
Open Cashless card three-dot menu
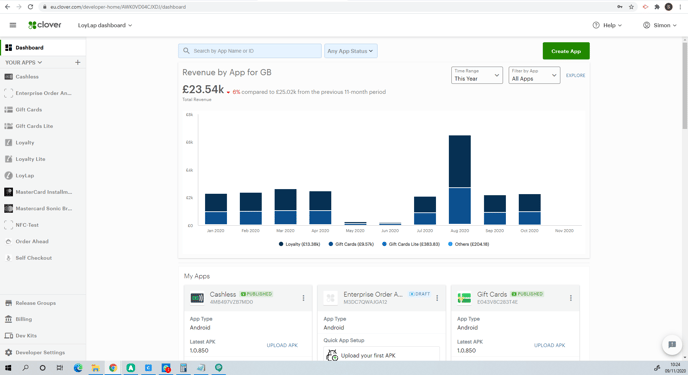tap(303, 298)
